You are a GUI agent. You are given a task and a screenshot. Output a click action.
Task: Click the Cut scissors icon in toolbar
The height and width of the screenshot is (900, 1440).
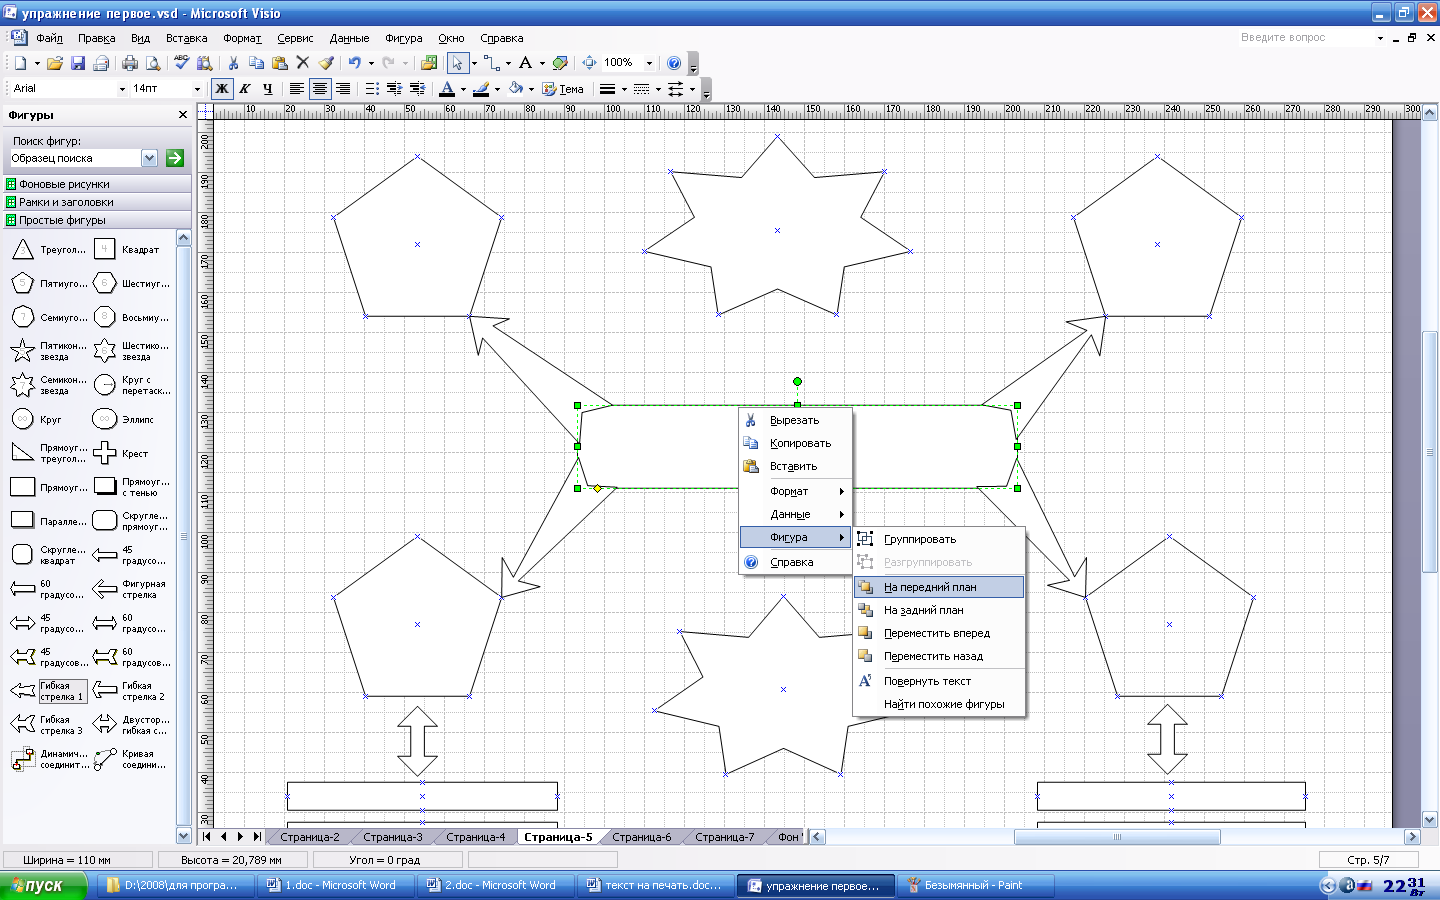(x=233, y=63)
